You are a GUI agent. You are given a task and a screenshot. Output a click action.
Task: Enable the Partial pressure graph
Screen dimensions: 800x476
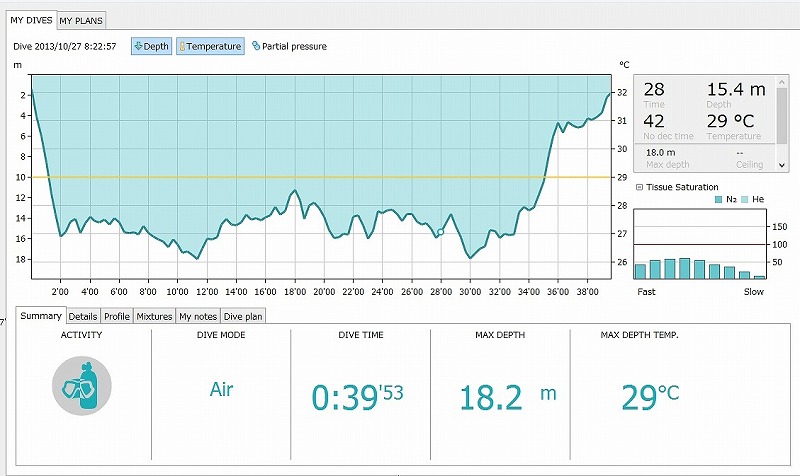(289, 46)
